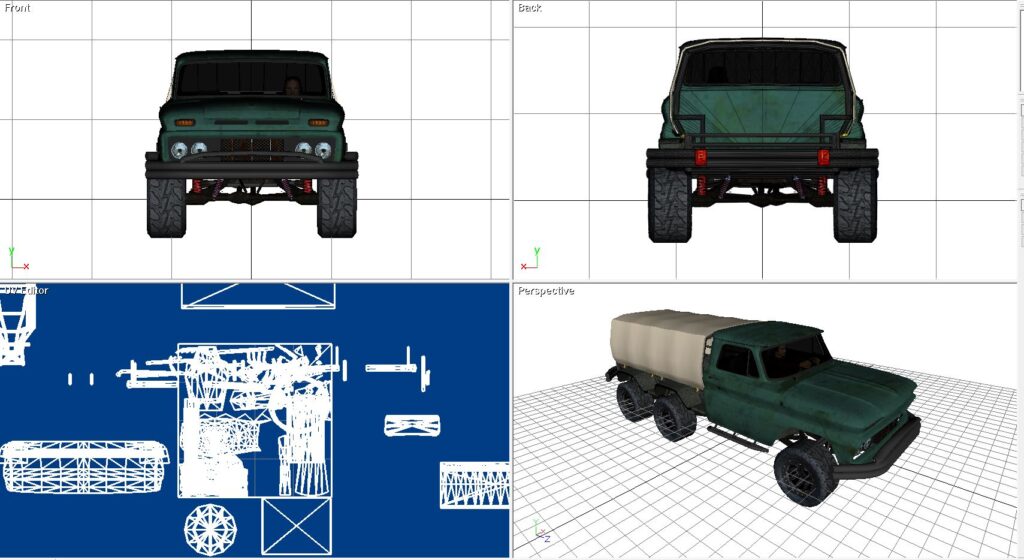1024x560 pixels.
Task: Select the Back viewport label
Action: pyautogui.click(x=530, y=8)
